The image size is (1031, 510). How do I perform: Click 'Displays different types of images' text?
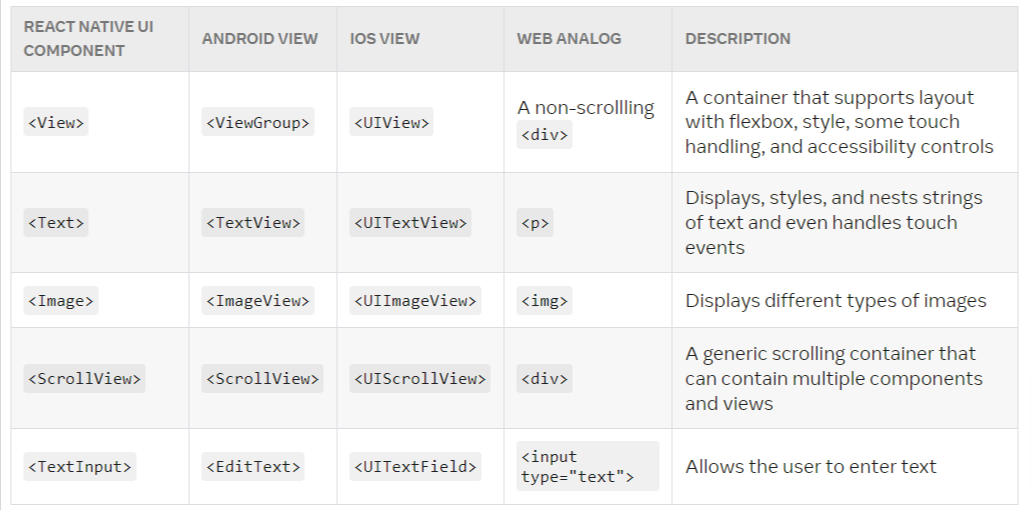click(836, 300)
